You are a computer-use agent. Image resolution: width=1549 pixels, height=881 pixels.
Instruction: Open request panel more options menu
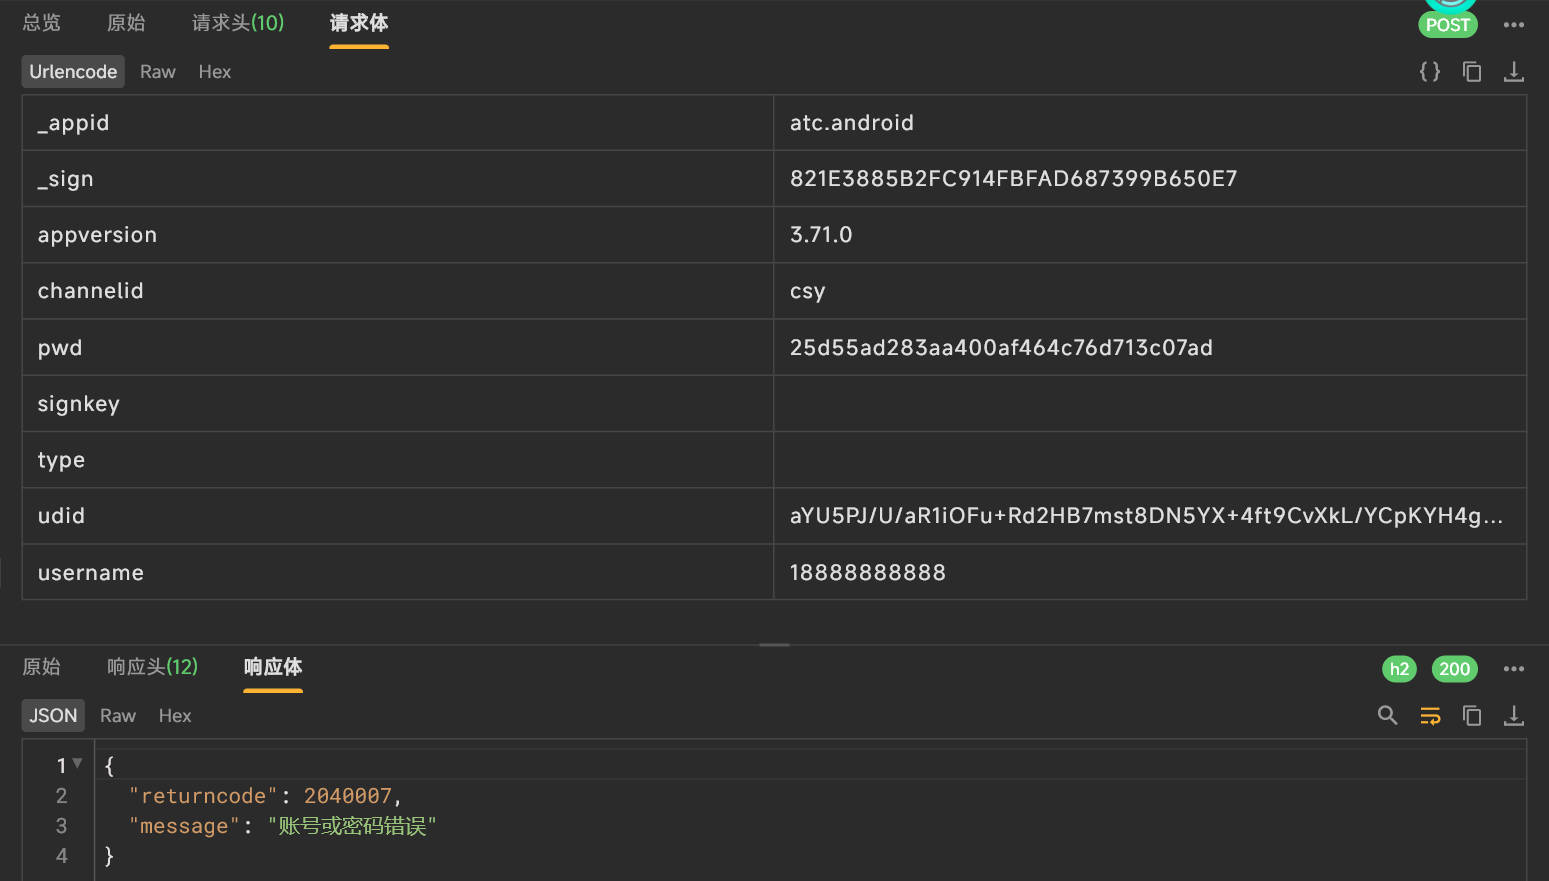tap(1514, 25)
